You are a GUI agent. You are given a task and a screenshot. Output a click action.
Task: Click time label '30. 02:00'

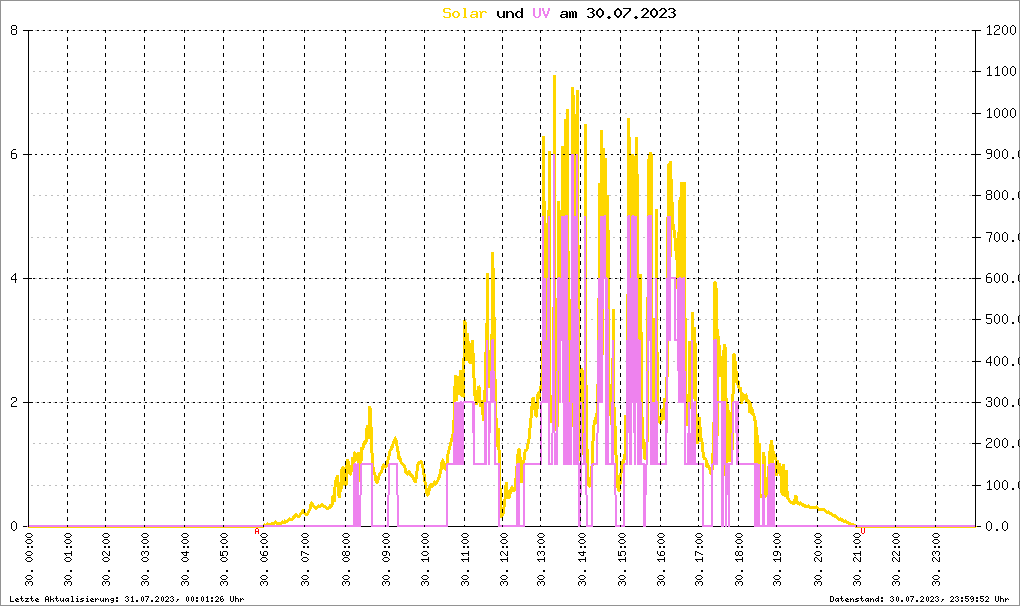coord(106,559)
